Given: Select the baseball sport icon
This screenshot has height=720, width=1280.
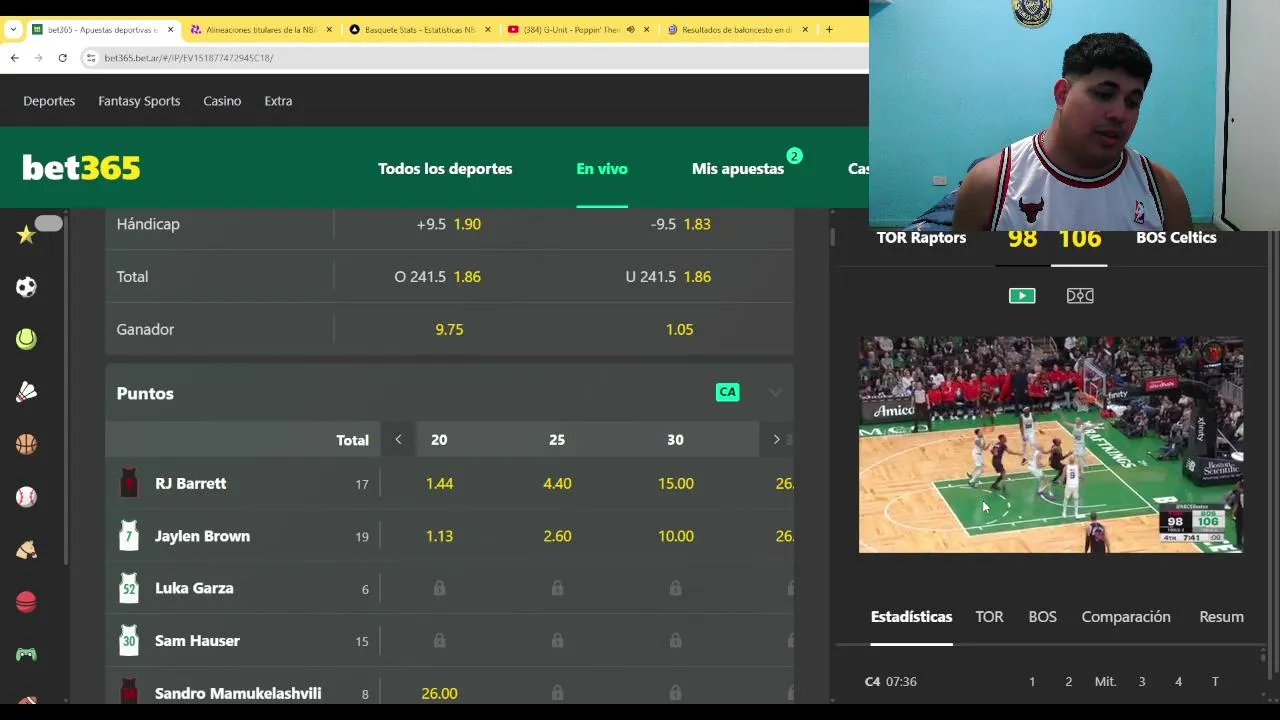Looking at the screenshot, I should [26, 497].
